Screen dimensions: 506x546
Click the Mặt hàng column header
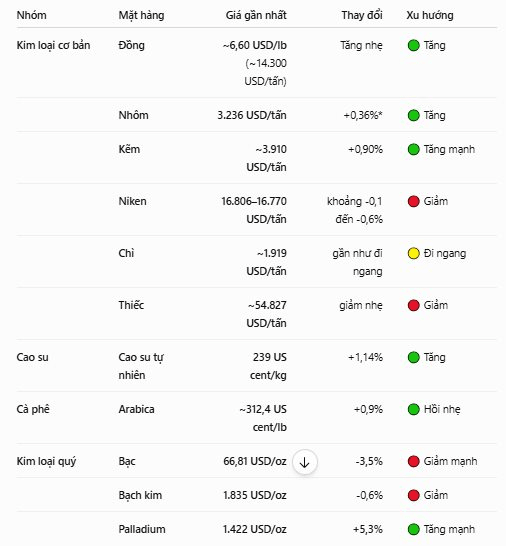click(141, 15)
